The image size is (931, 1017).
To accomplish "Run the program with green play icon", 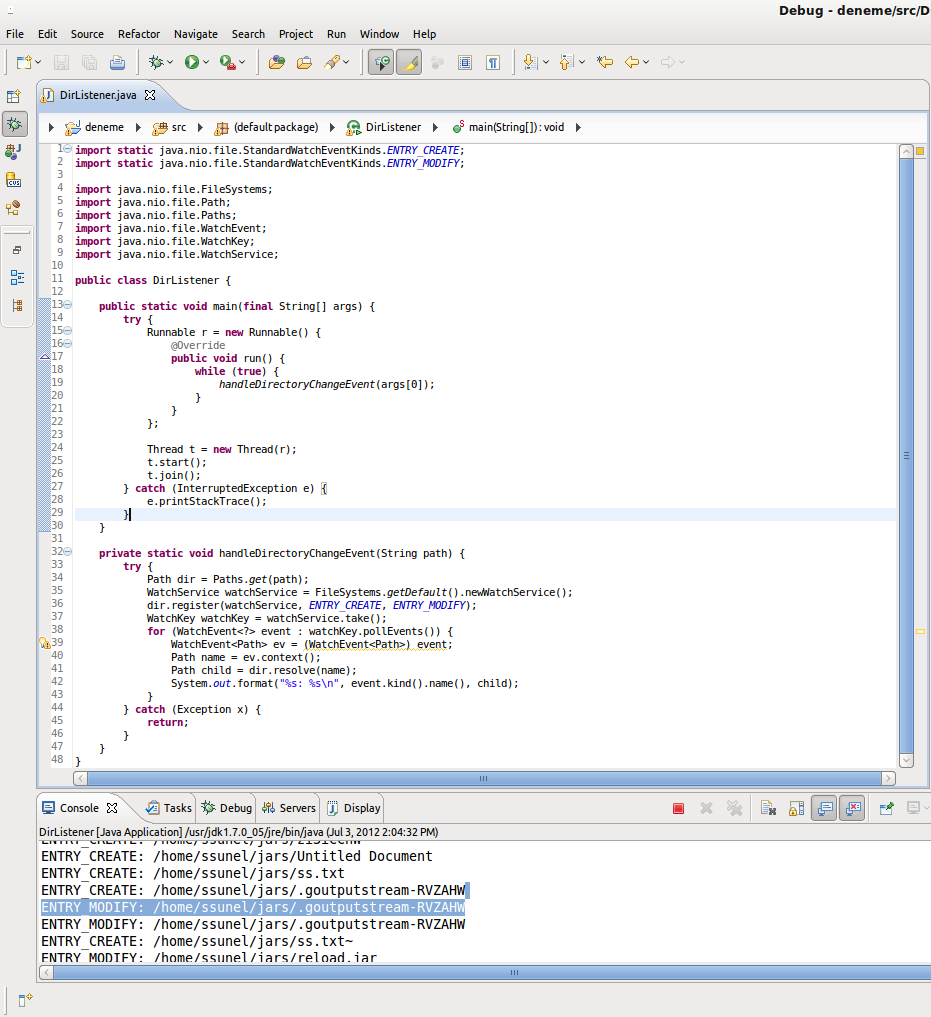I will pyautogui.click(x=191, y=62).
